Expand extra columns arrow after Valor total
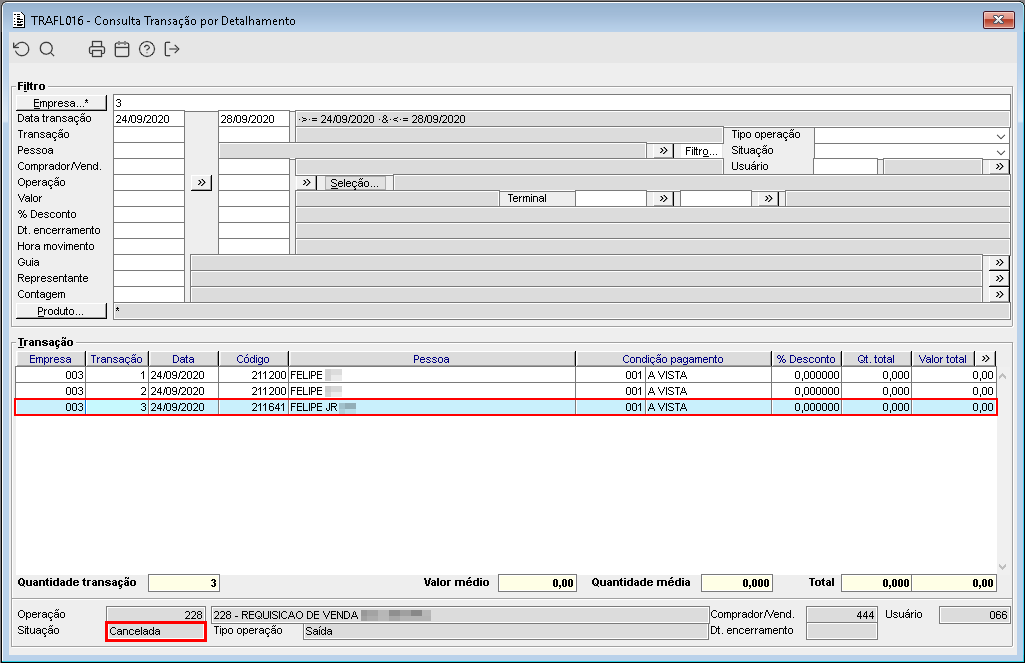Viewport: 1025px width, 663px height. tap(985, 358)
